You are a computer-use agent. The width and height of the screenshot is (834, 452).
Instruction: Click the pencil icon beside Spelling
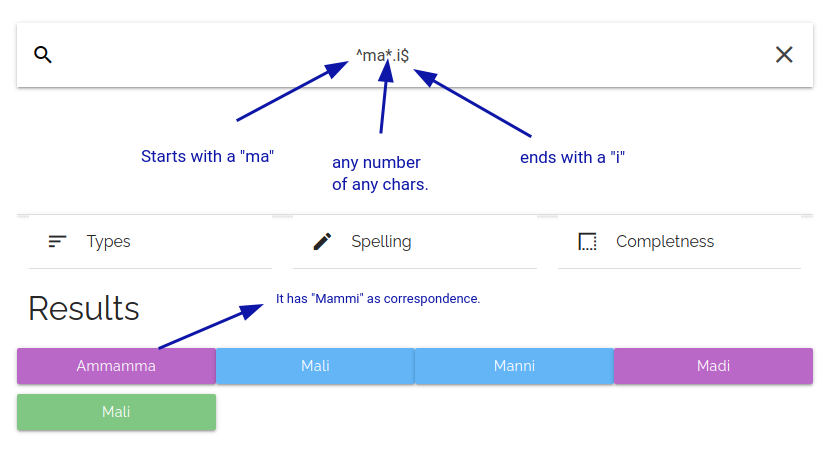coord(322,241)
